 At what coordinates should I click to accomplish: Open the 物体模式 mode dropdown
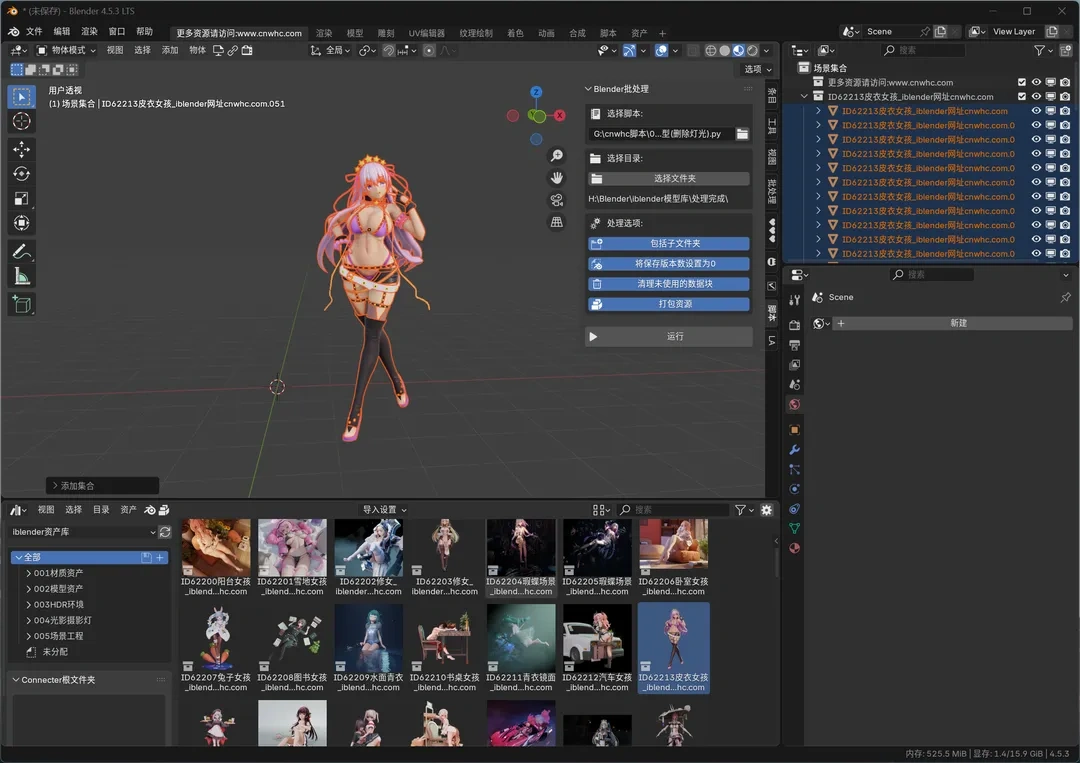coord(67,50)
